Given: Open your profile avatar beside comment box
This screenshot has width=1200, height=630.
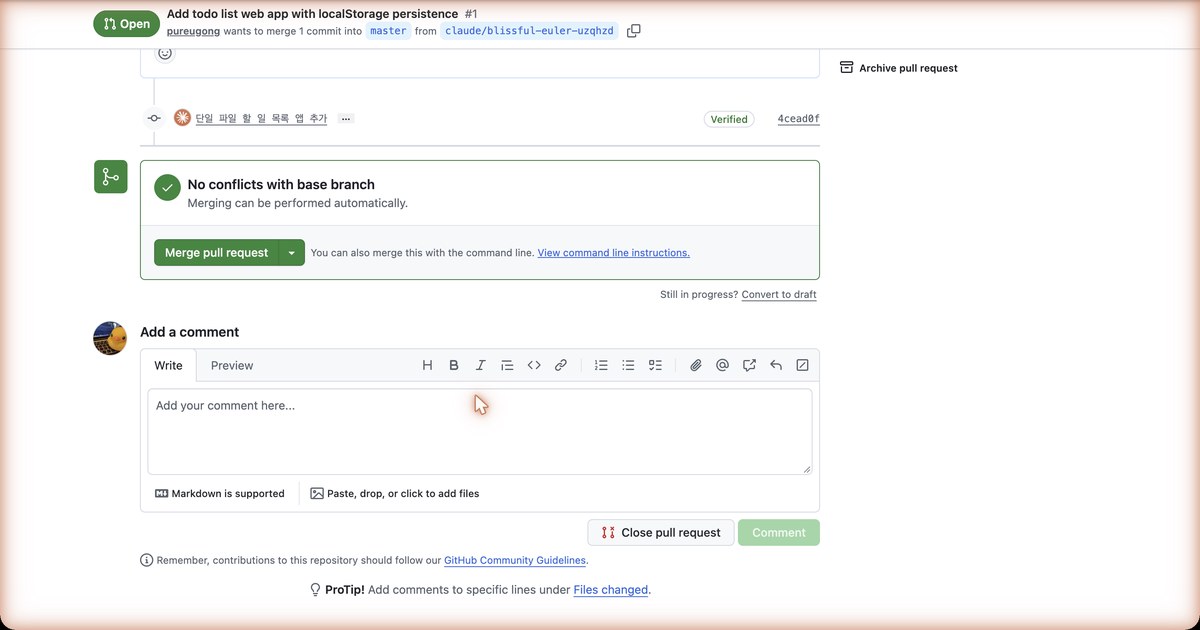Looking at the screenshot, I should [x=110, y=339].
